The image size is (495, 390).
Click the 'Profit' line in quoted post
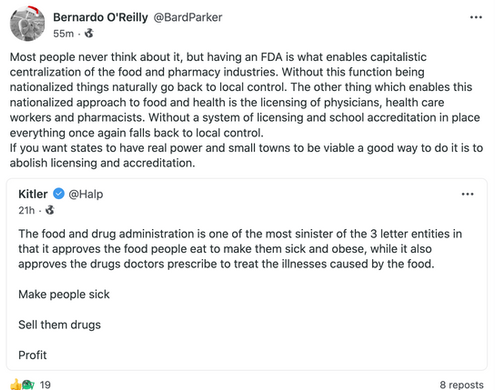point(33,355)
